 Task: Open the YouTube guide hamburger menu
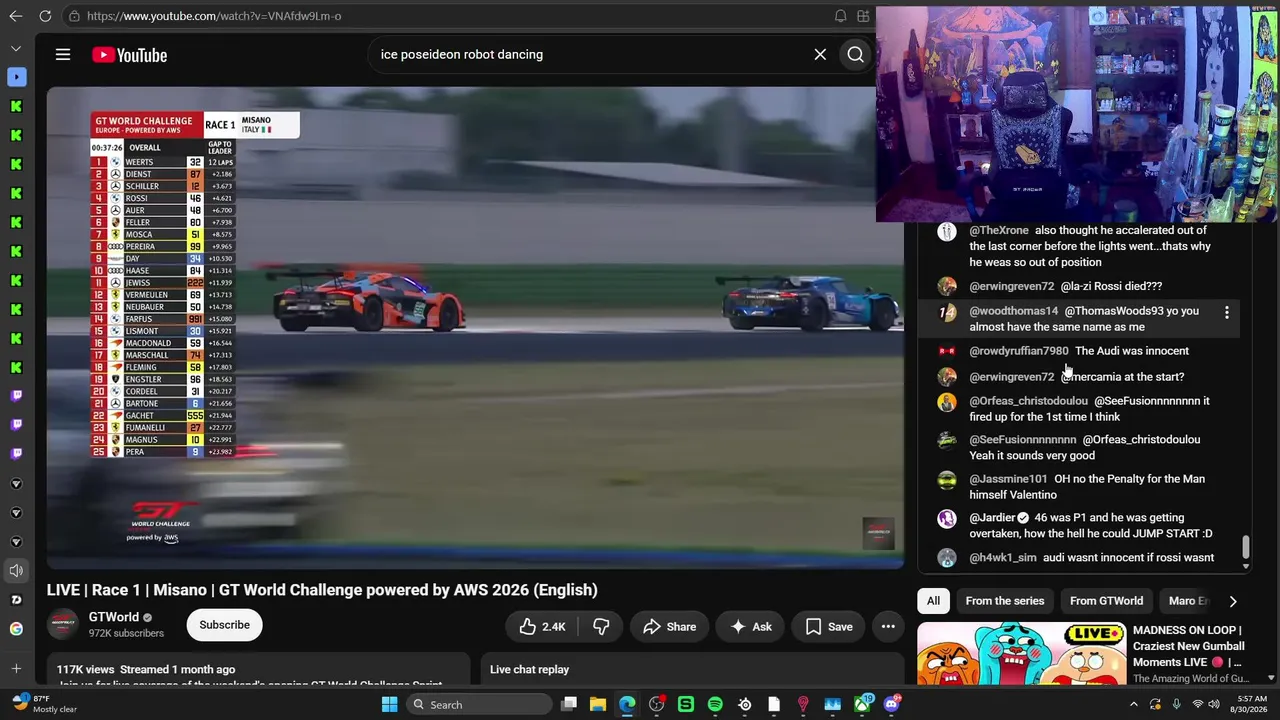(x=63, y=55)
